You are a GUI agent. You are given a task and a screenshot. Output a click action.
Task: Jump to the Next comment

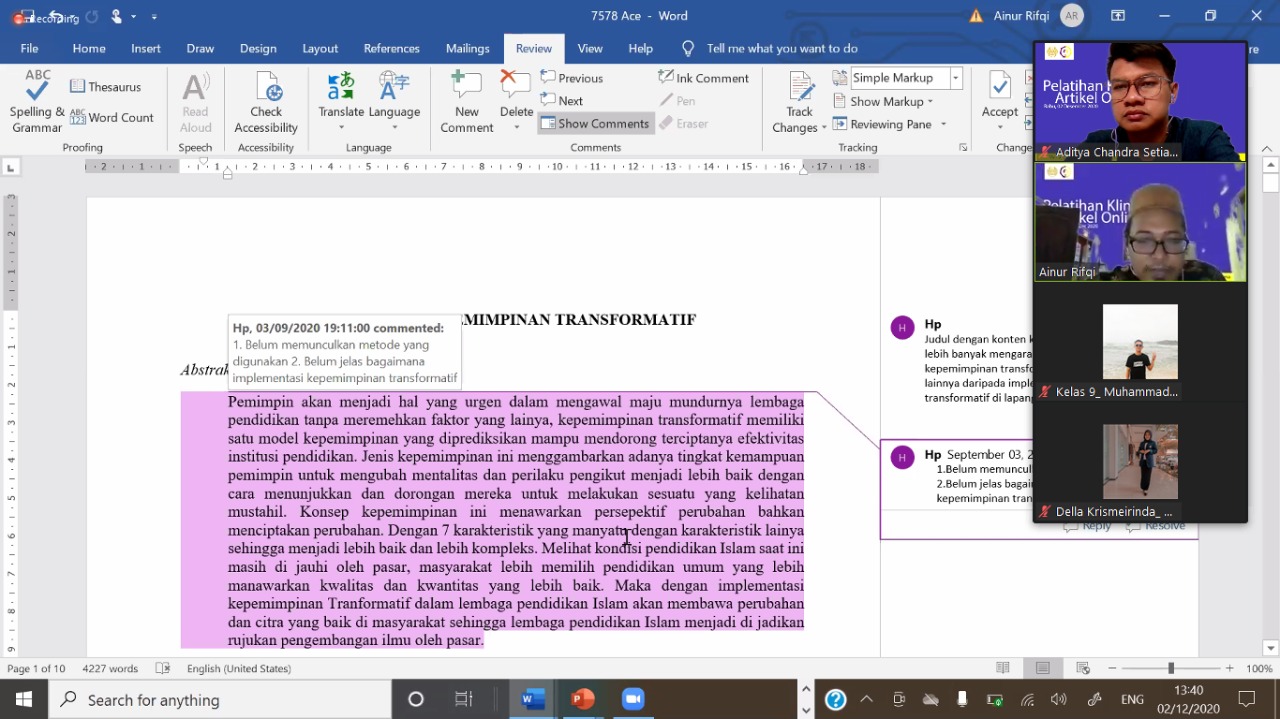(x=562, y=101)
